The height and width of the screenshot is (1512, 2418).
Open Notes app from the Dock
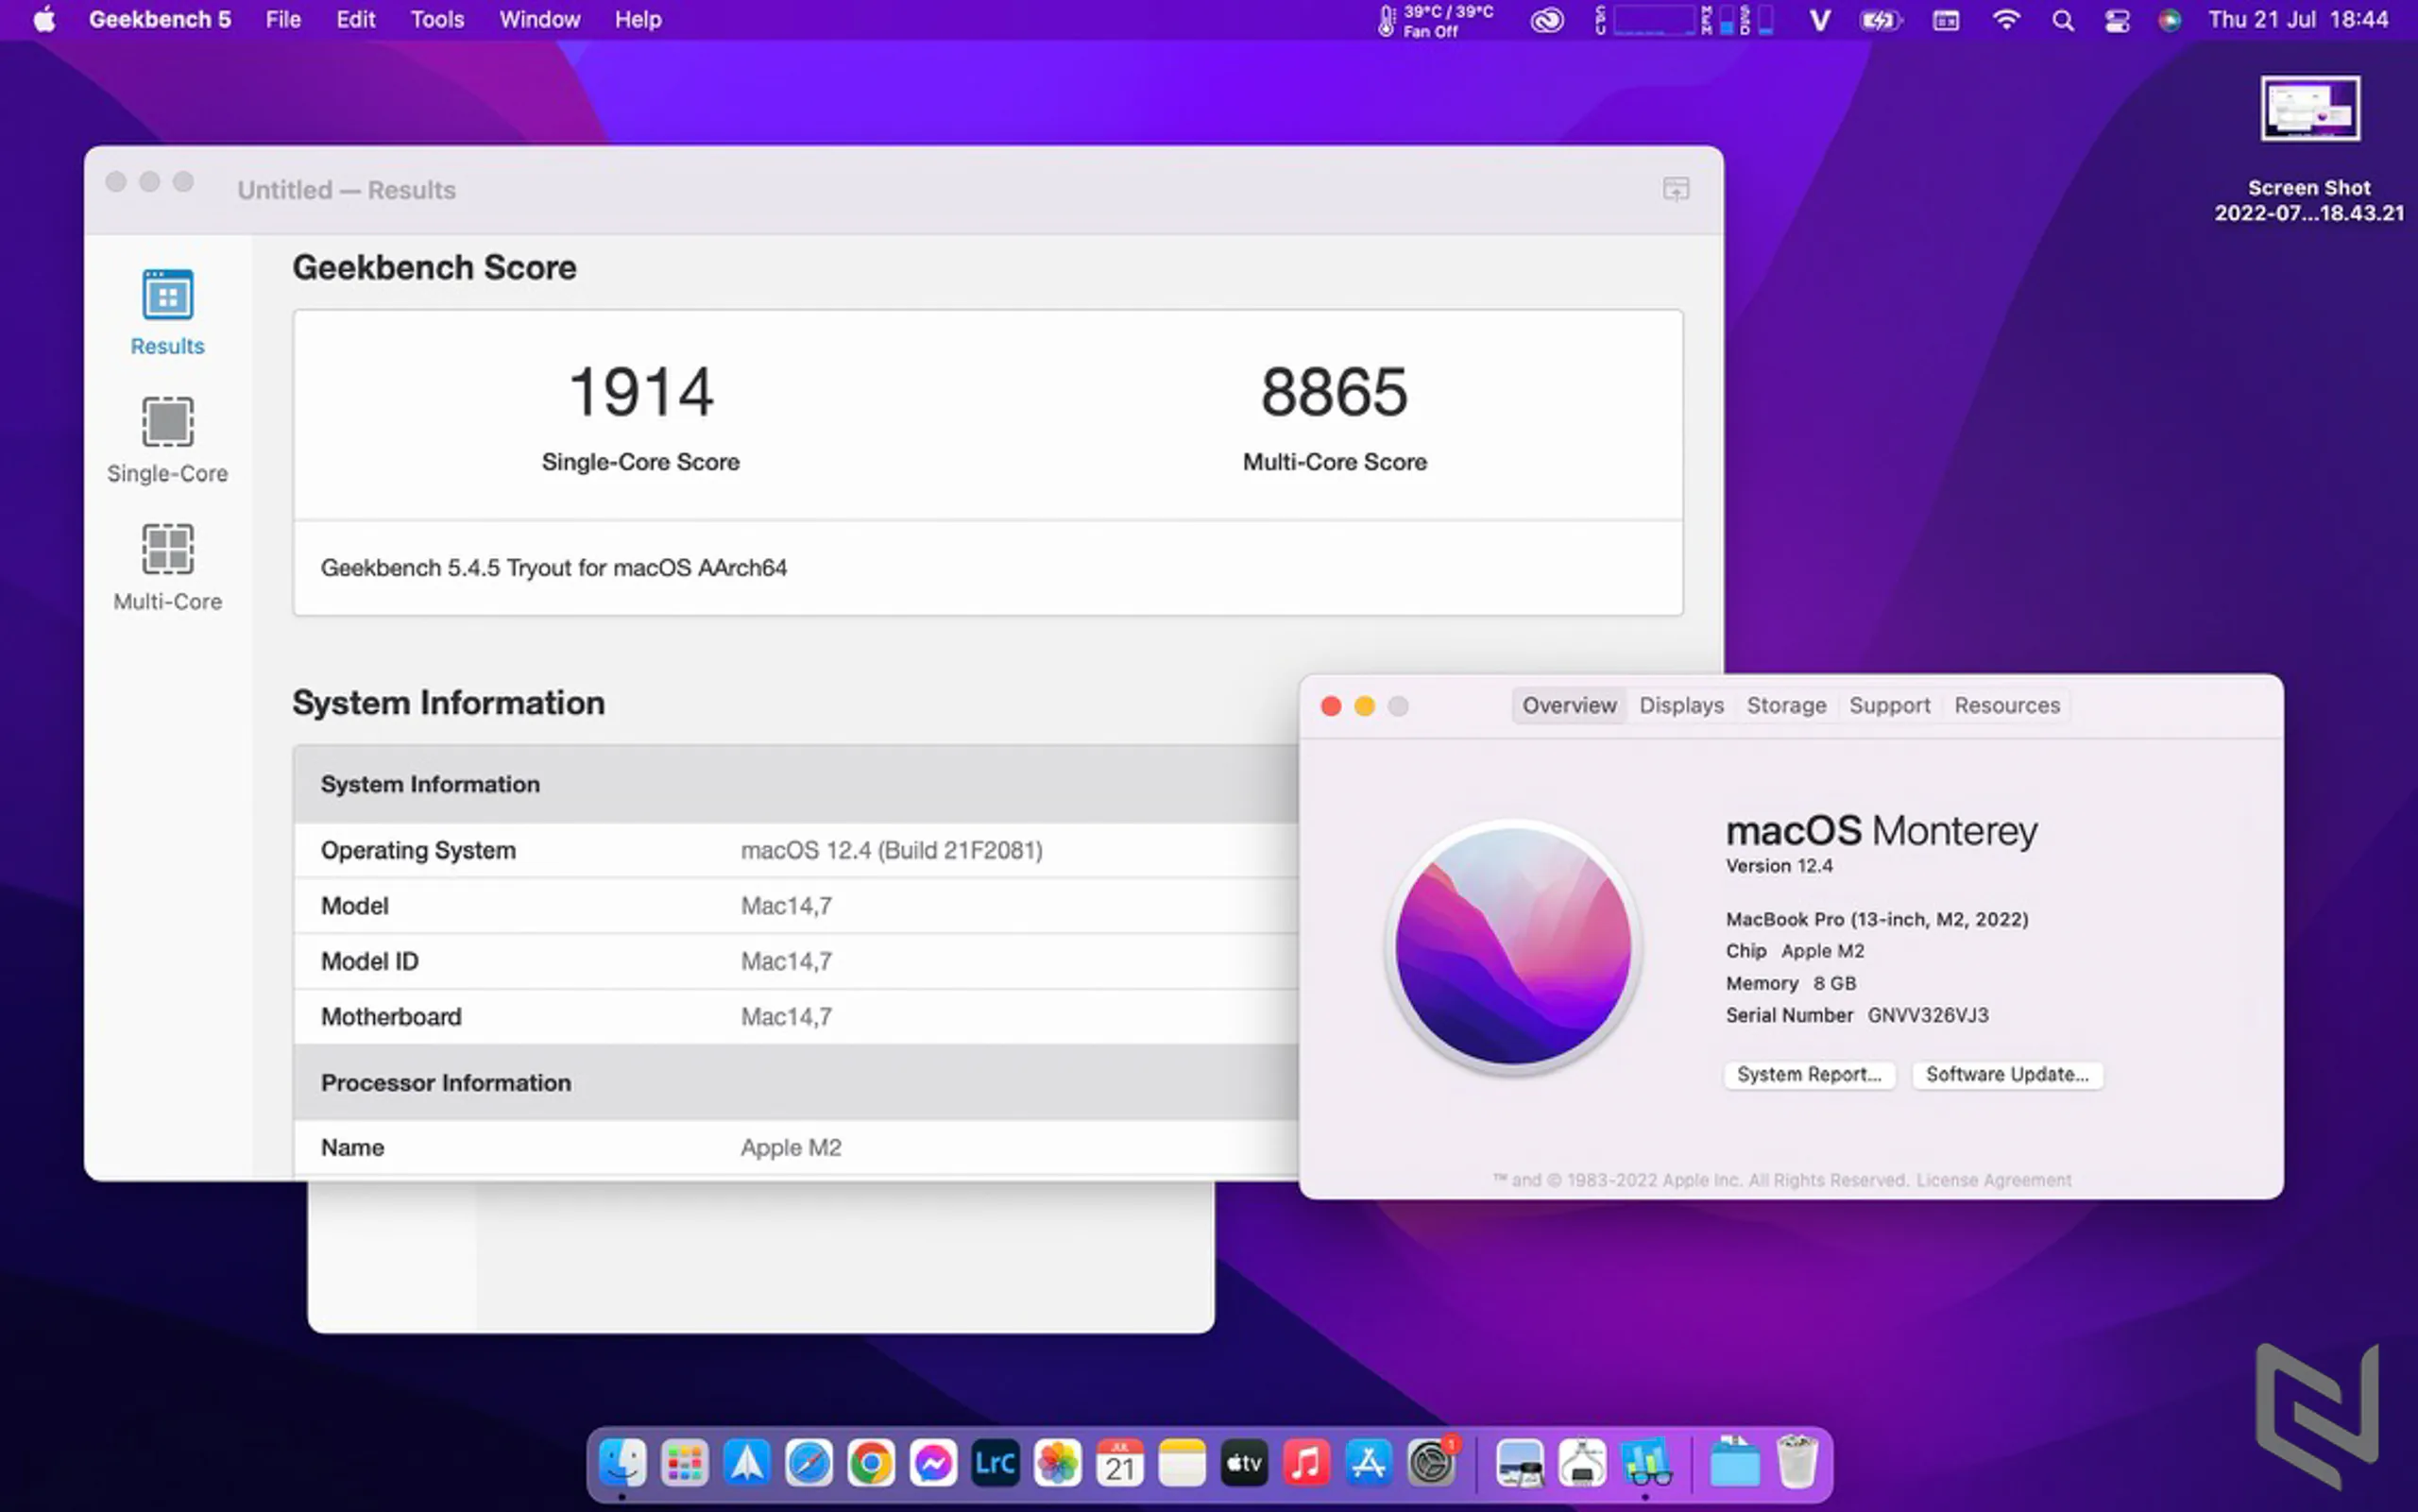pyautogui.click(x=1182, y=1463)
